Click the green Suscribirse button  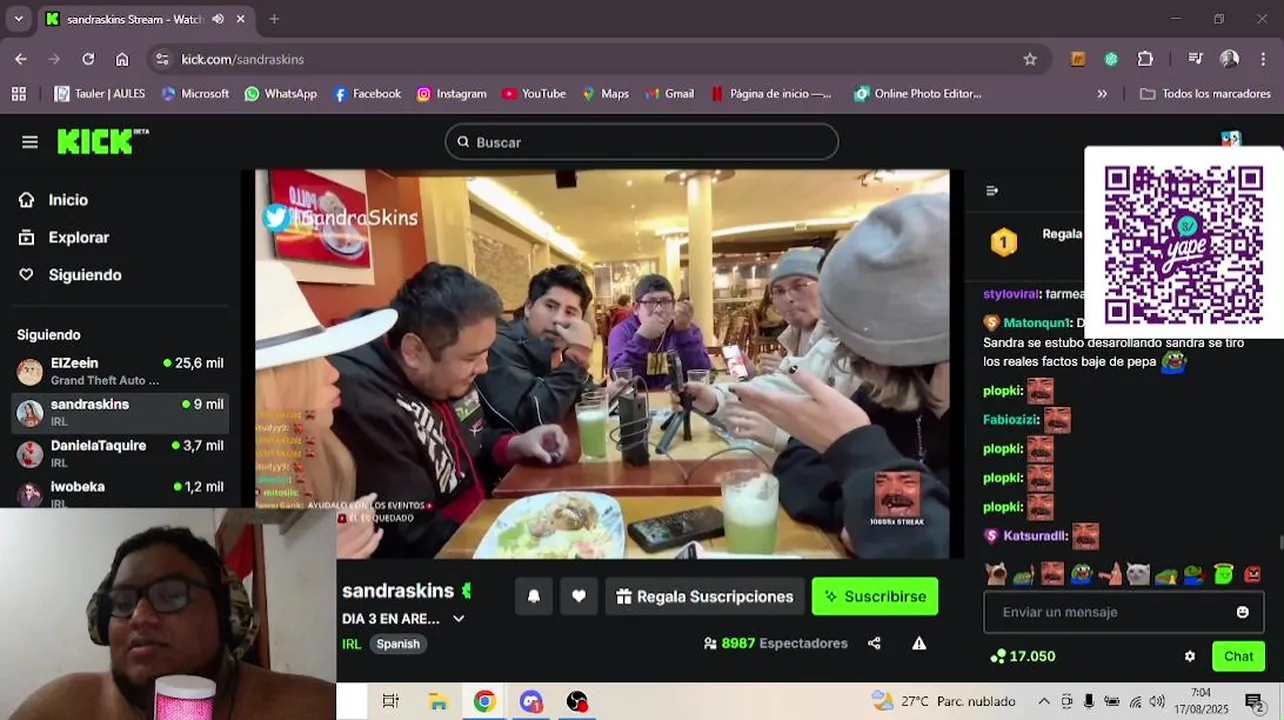click(875, 596)
